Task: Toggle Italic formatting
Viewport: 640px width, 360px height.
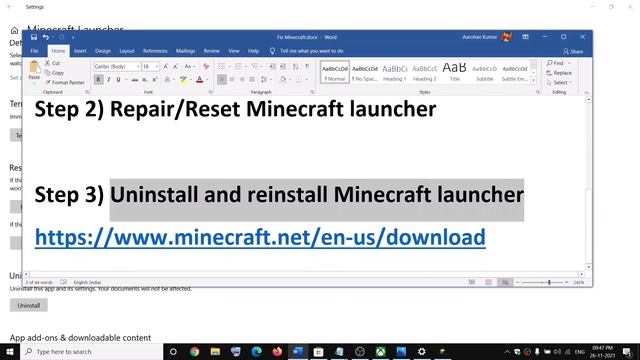Action: [109, 80]
